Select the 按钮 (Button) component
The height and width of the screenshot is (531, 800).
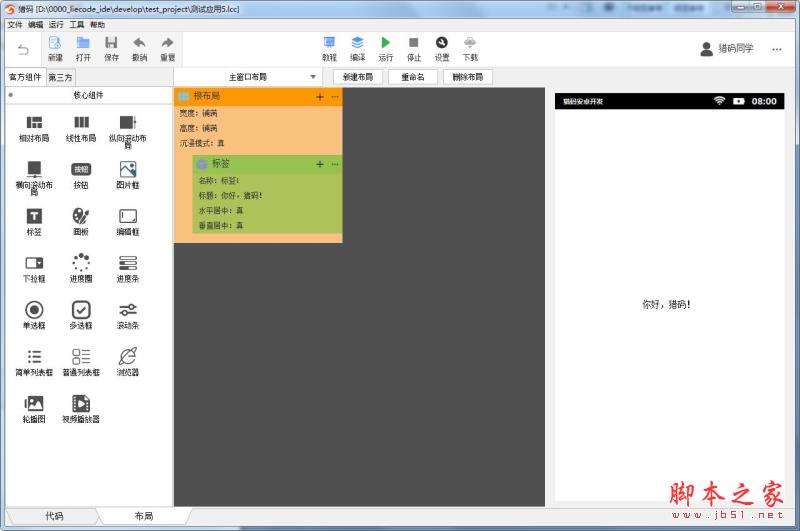pyautogui.click(x=81, y=174)
